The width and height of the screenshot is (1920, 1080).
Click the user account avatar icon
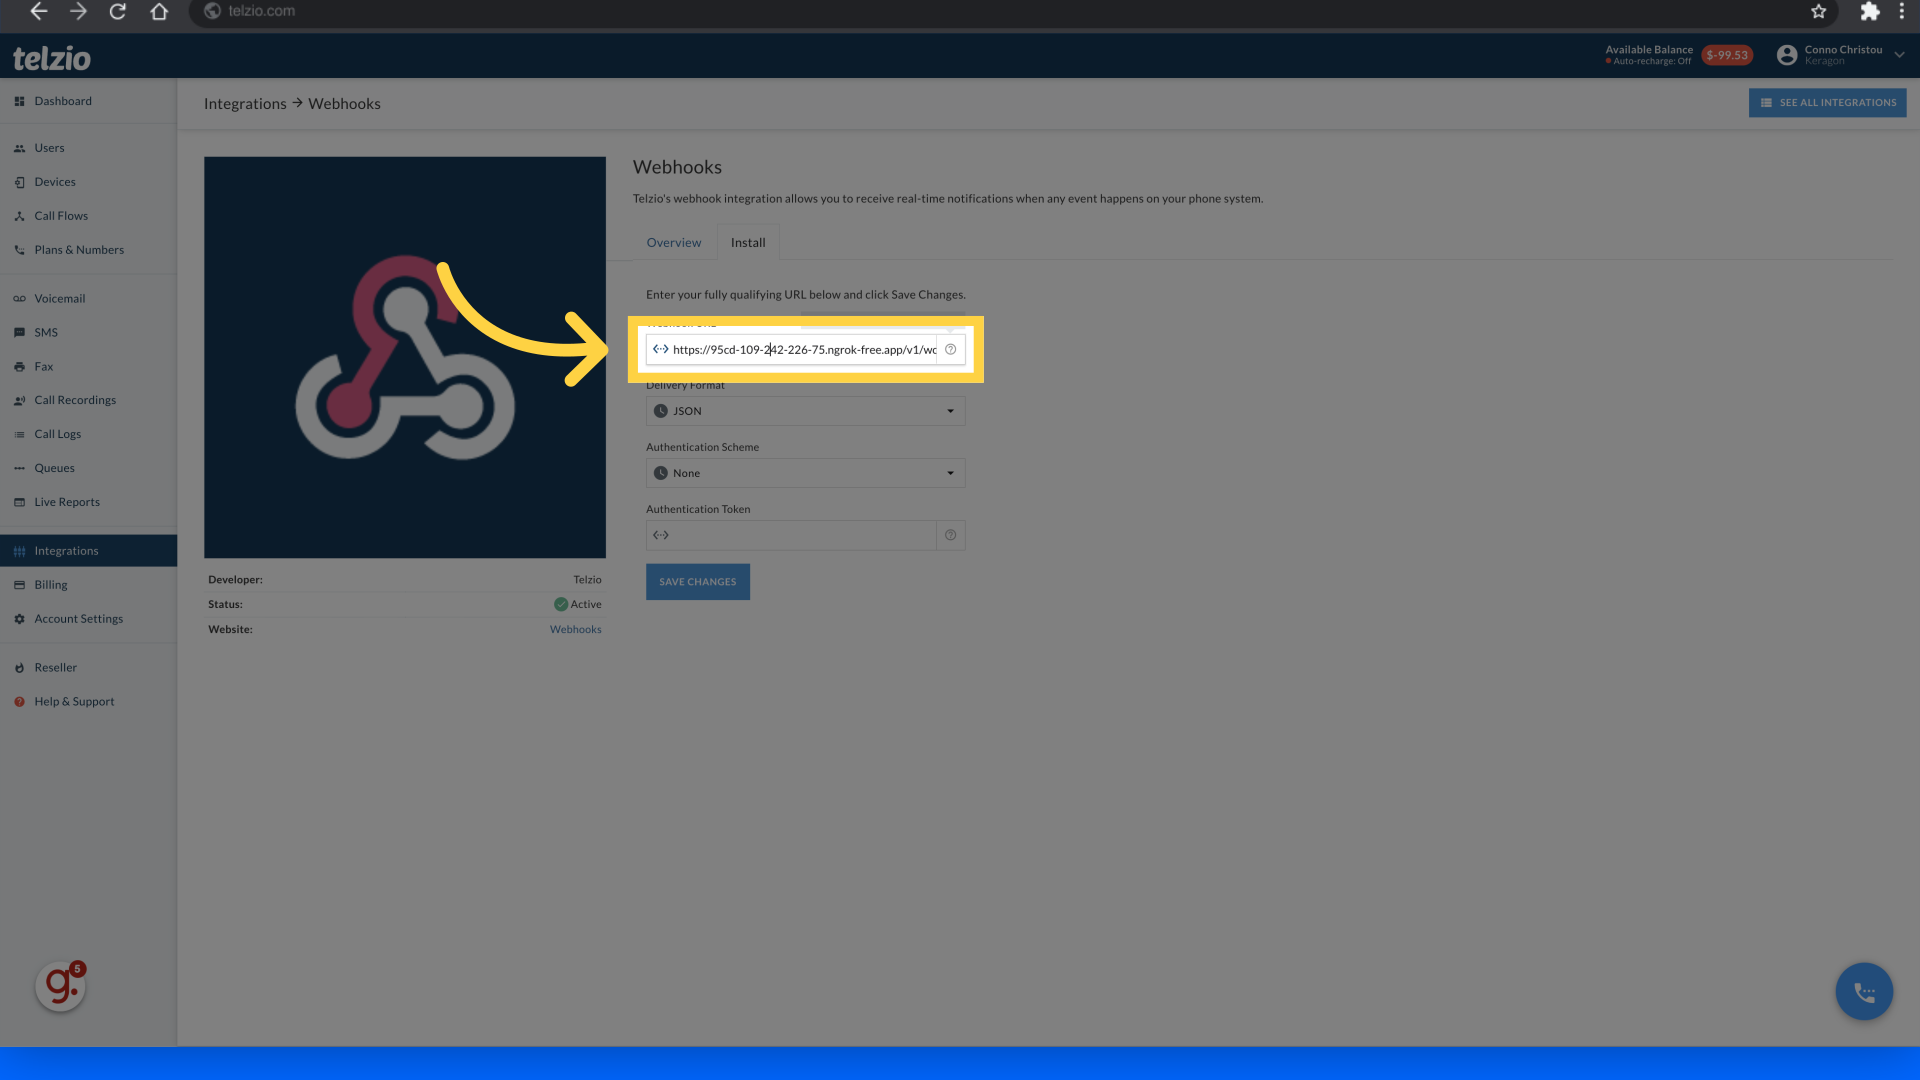[1787, 55]
